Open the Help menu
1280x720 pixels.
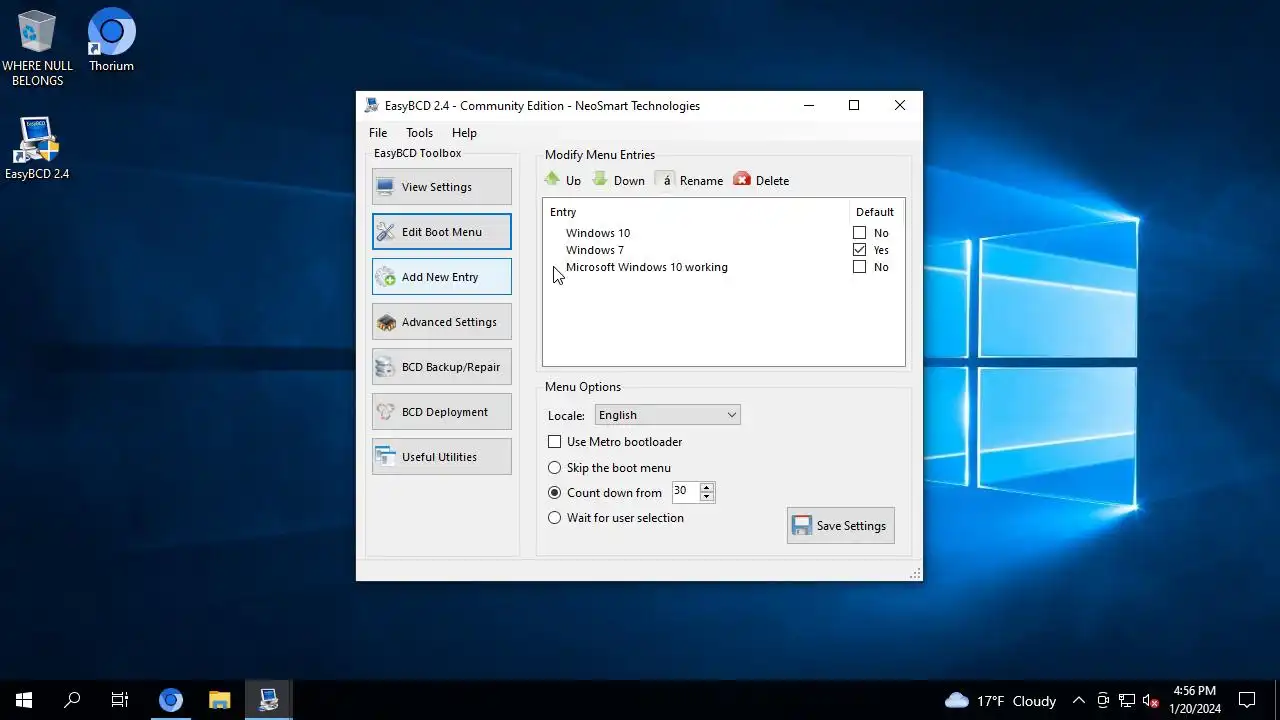point(464,133)
